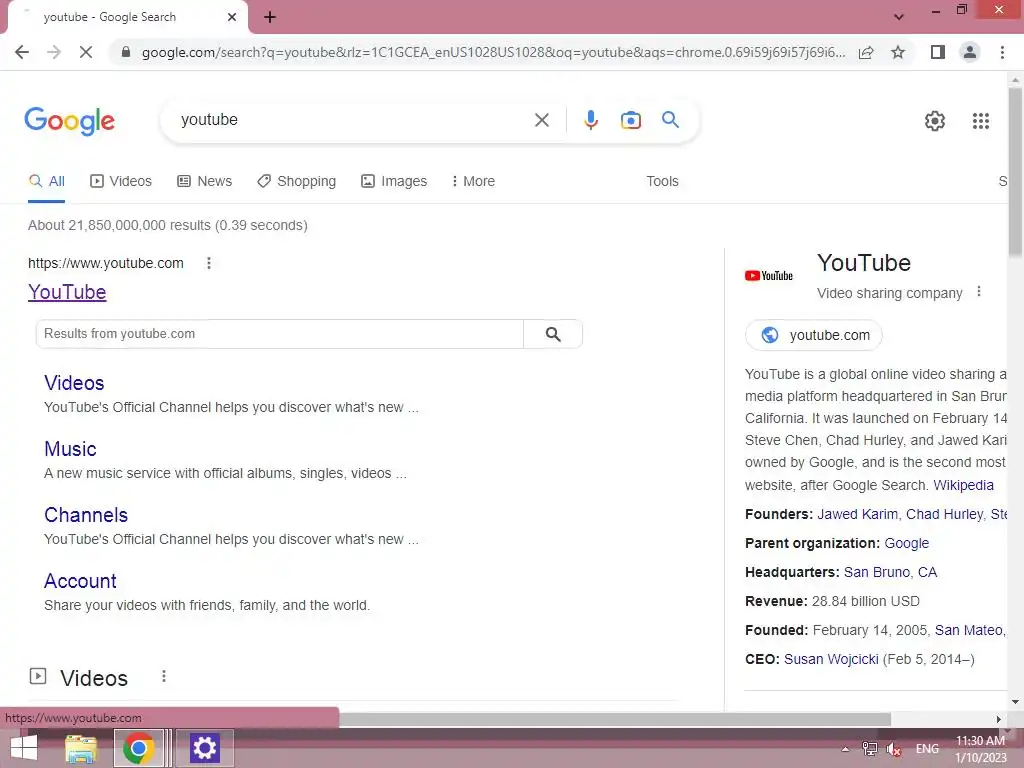This screenshot has width=1024, height=768.
Task: Open Videos section three-dot options
Action: (164, 677)
